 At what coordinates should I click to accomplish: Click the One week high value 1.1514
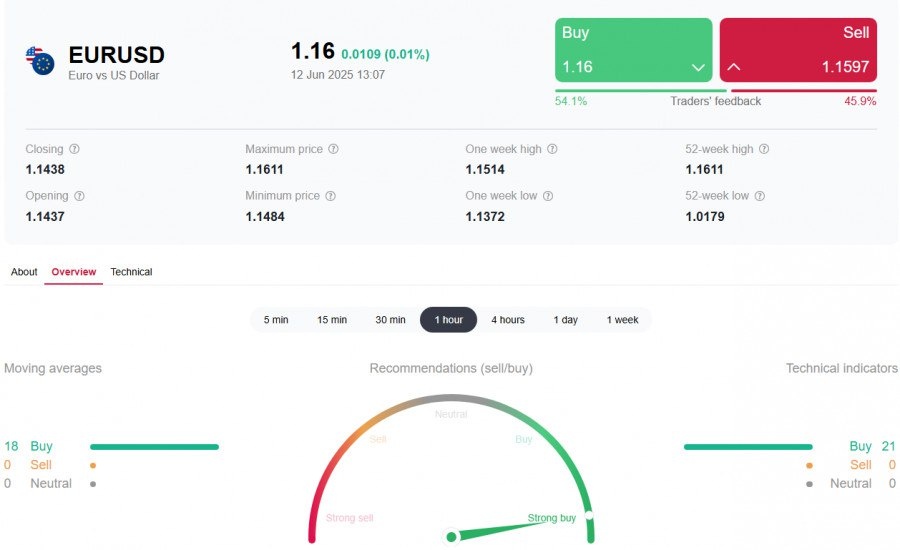pyautogui.click(x=485, y=169)
